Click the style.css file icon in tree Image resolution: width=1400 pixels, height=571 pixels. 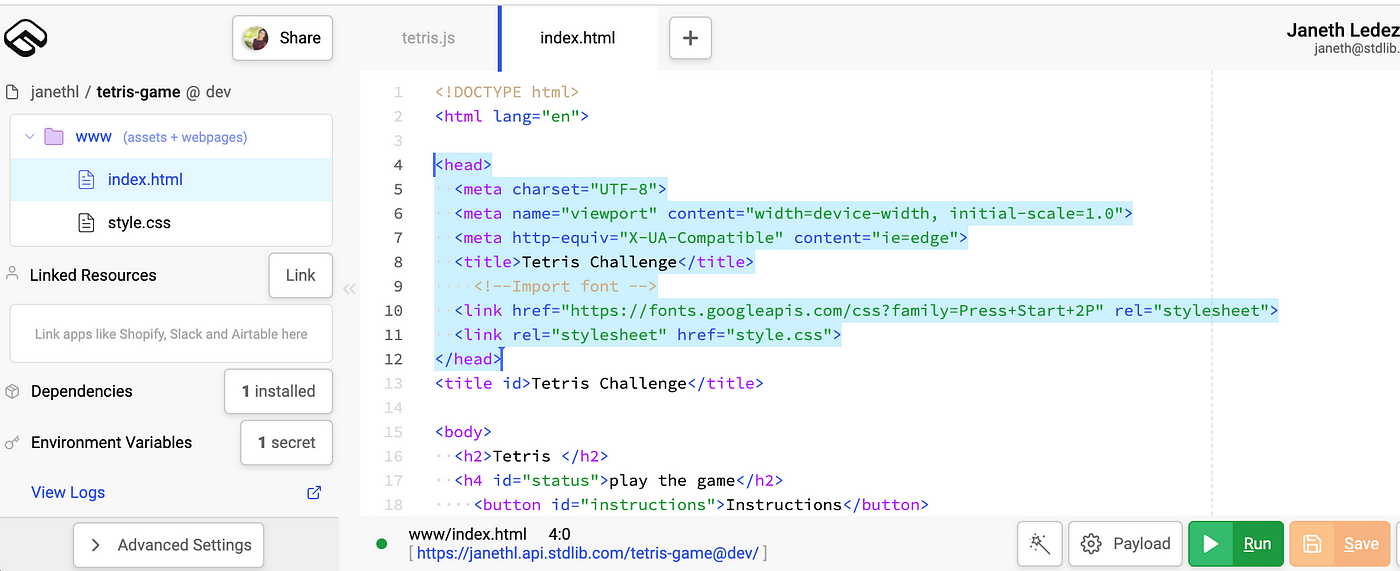[87, 223]
